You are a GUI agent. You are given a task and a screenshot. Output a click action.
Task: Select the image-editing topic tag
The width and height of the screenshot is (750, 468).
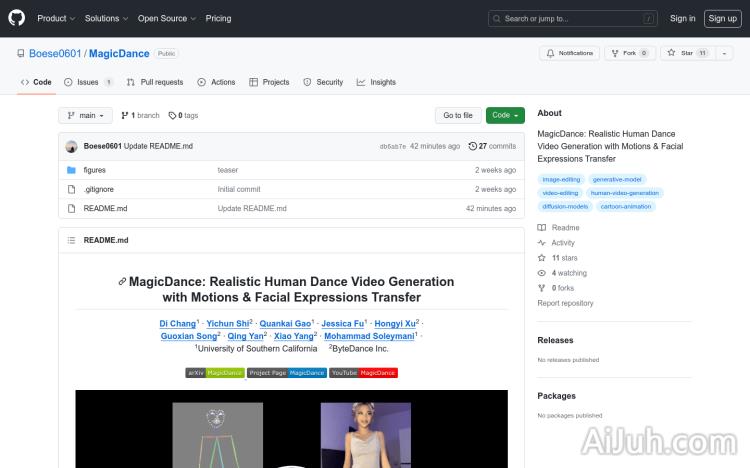[561, 179]
